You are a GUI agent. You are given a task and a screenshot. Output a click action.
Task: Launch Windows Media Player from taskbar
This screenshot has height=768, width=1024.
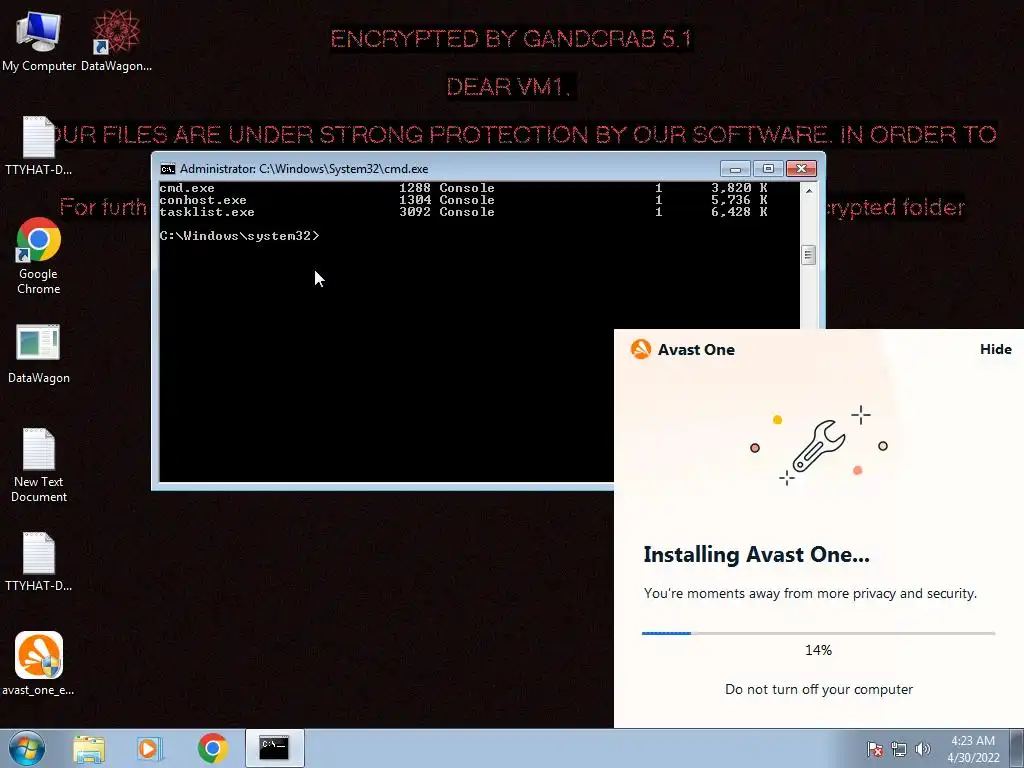[x=149, y=748]
